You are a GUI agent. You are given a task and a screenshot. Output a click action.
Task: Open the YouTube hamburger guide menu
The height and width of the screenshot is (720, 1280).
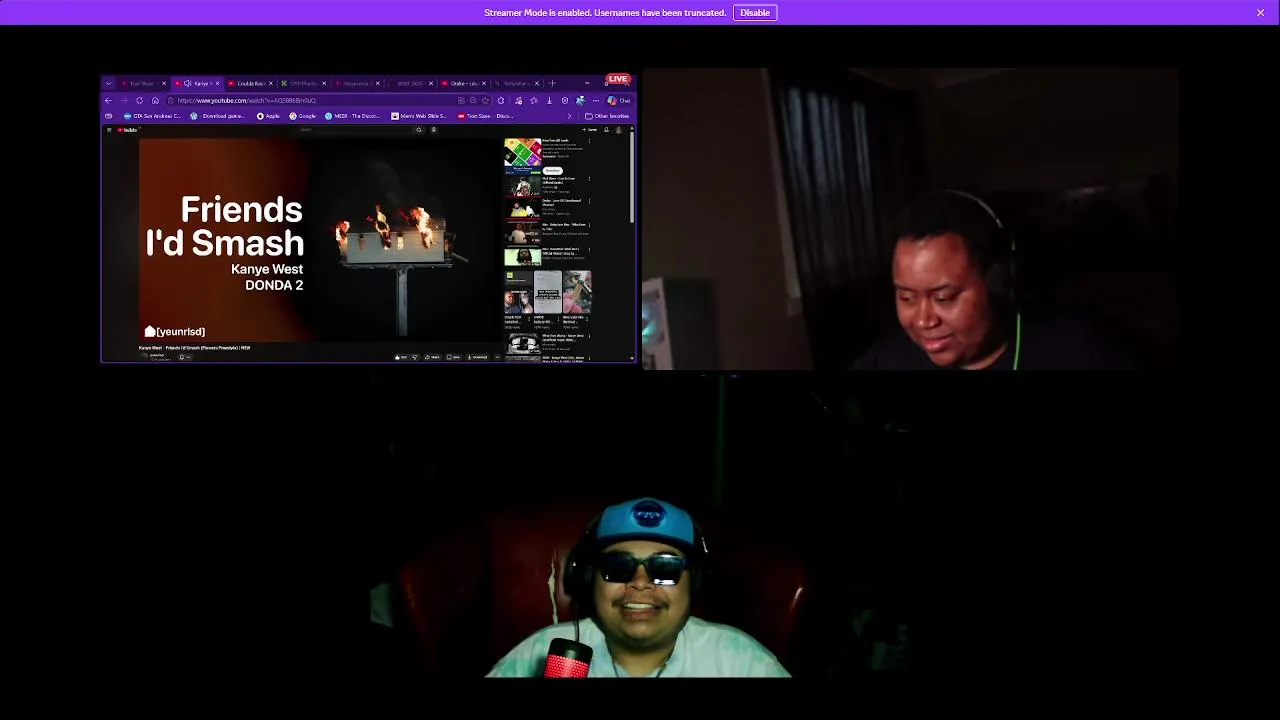109,130
